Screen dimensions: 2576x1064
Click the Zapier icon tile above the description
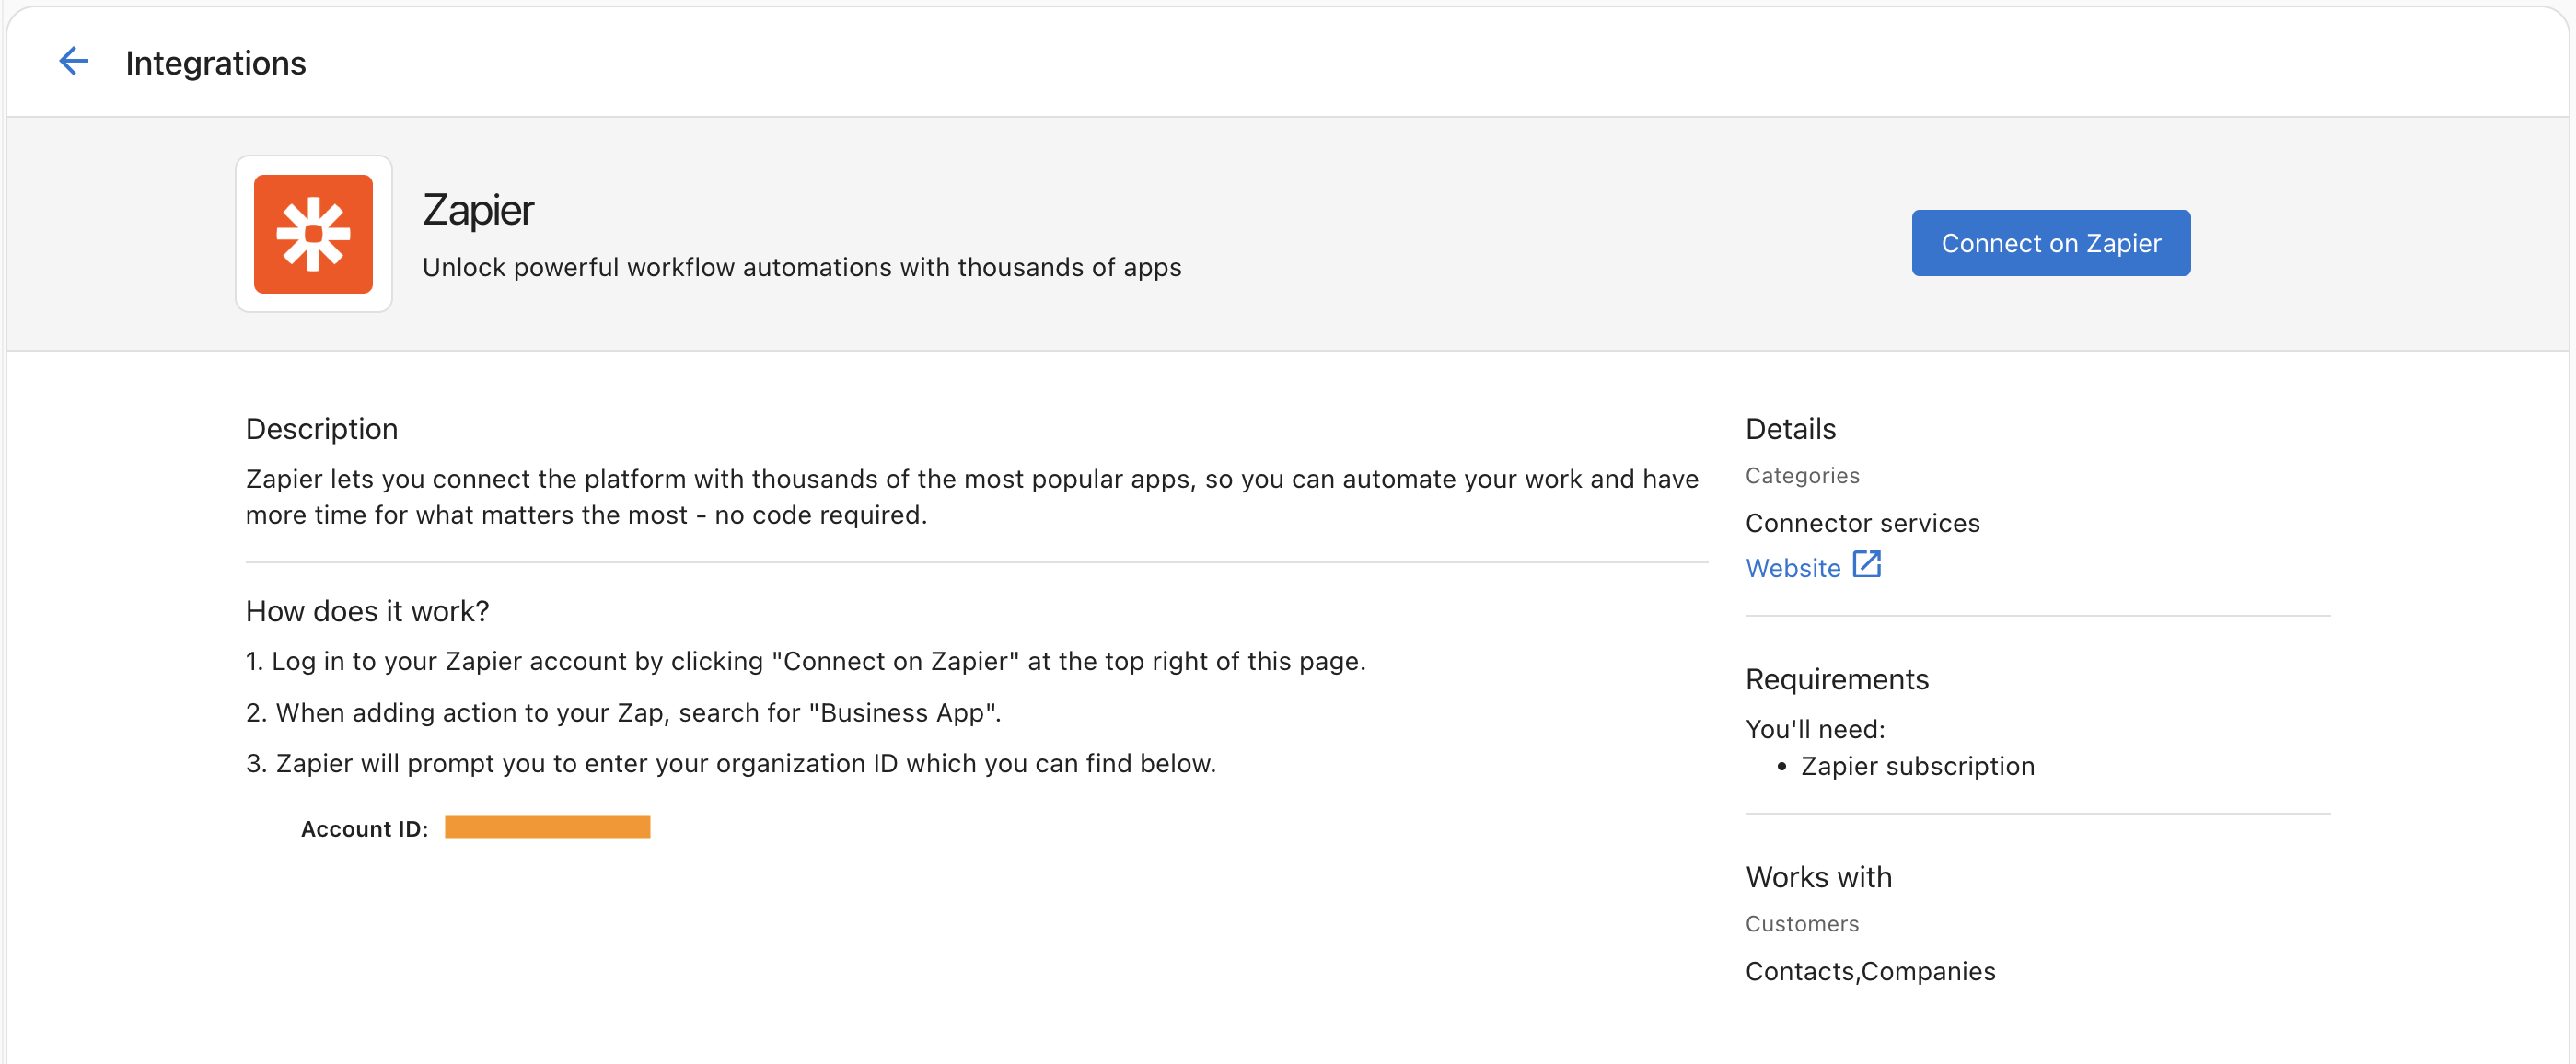[x=313, y=234]
